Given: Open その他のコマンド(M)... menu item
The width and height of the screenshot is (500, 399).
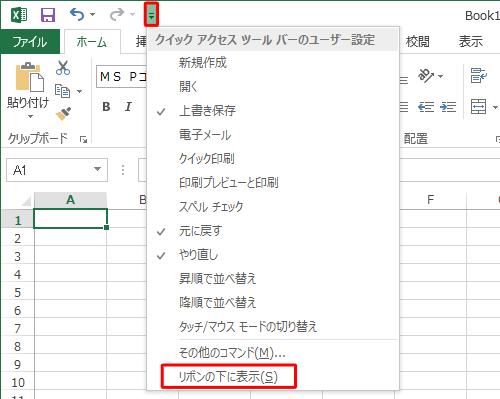Looking at the screenshot, I should (273, 352).
